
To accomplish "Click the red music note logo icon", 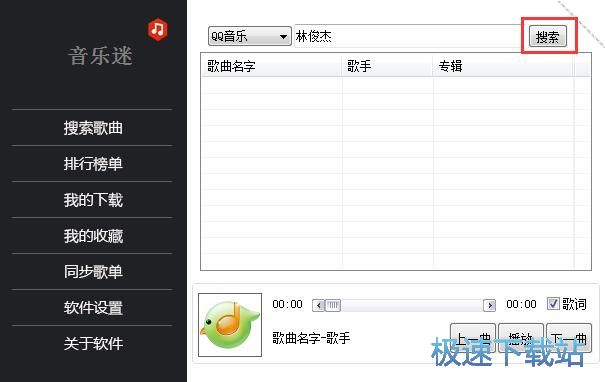I will tap(157, 29).
